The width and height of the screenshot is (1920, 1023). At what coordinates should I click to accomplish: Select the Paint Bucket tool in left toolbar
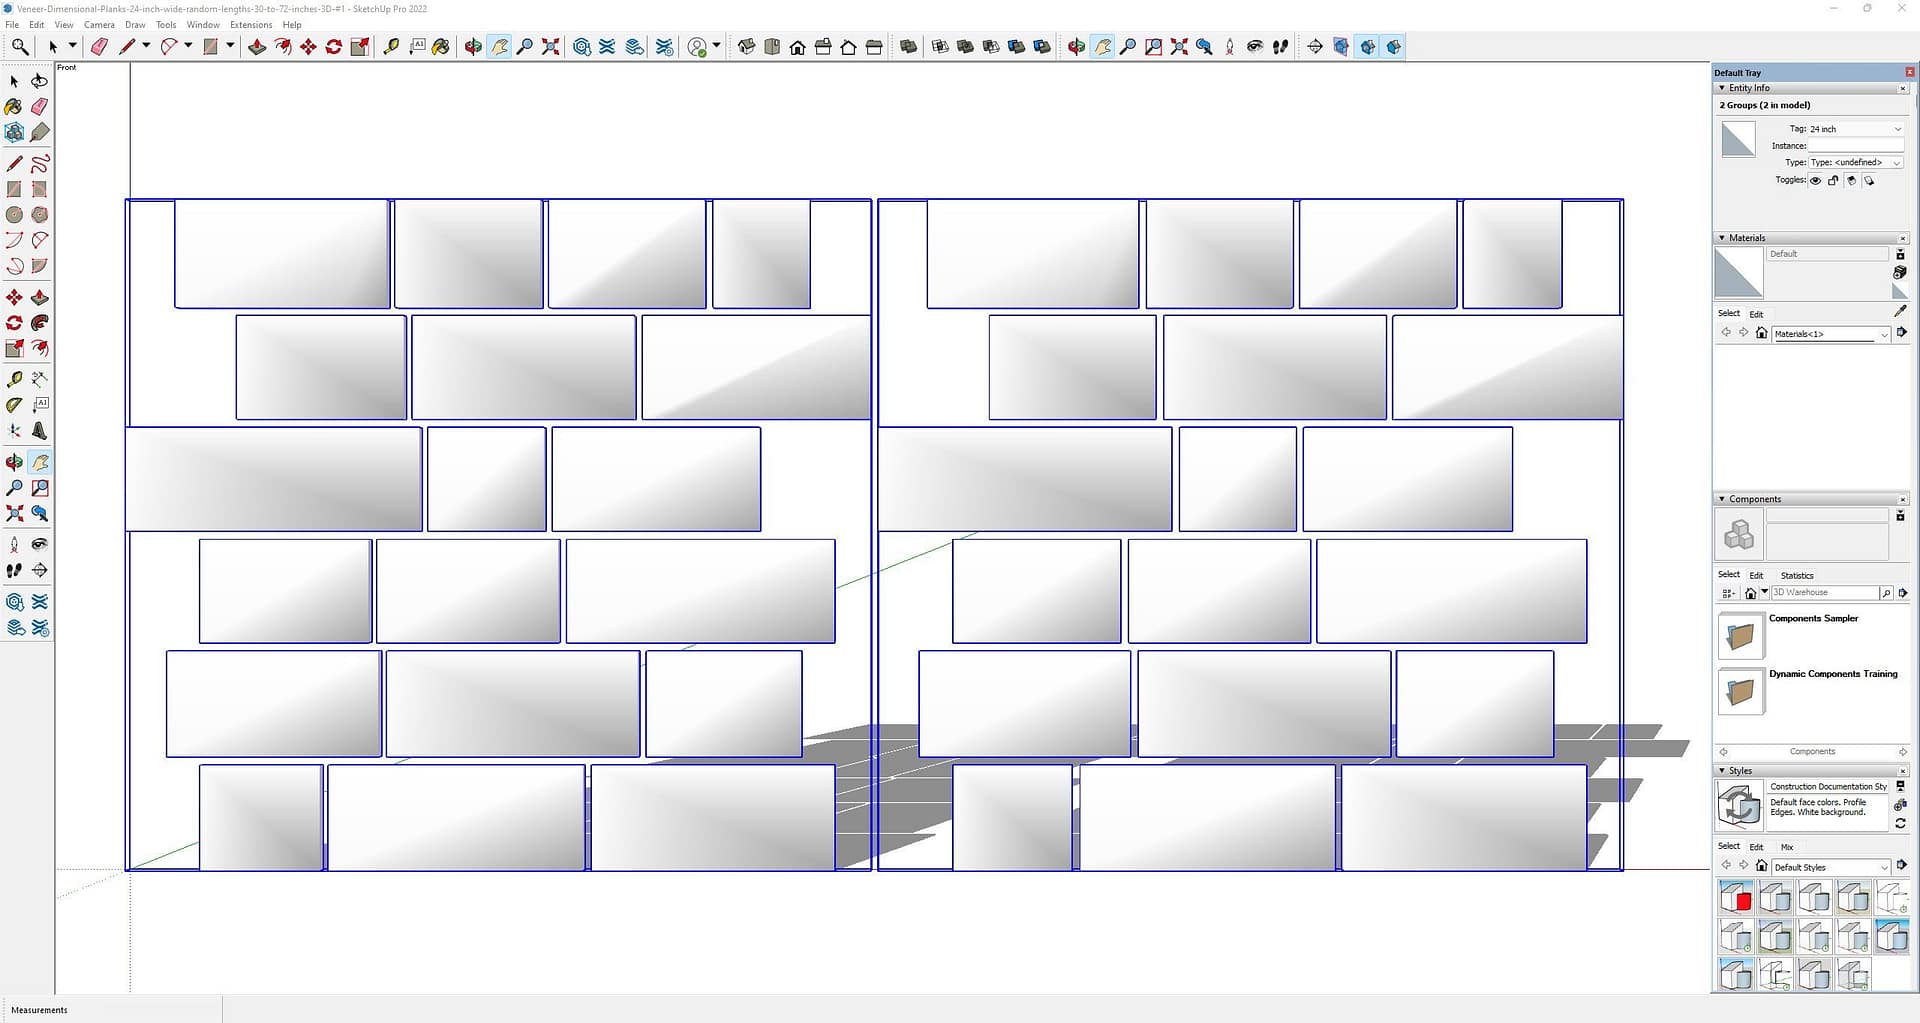(14, 106)
